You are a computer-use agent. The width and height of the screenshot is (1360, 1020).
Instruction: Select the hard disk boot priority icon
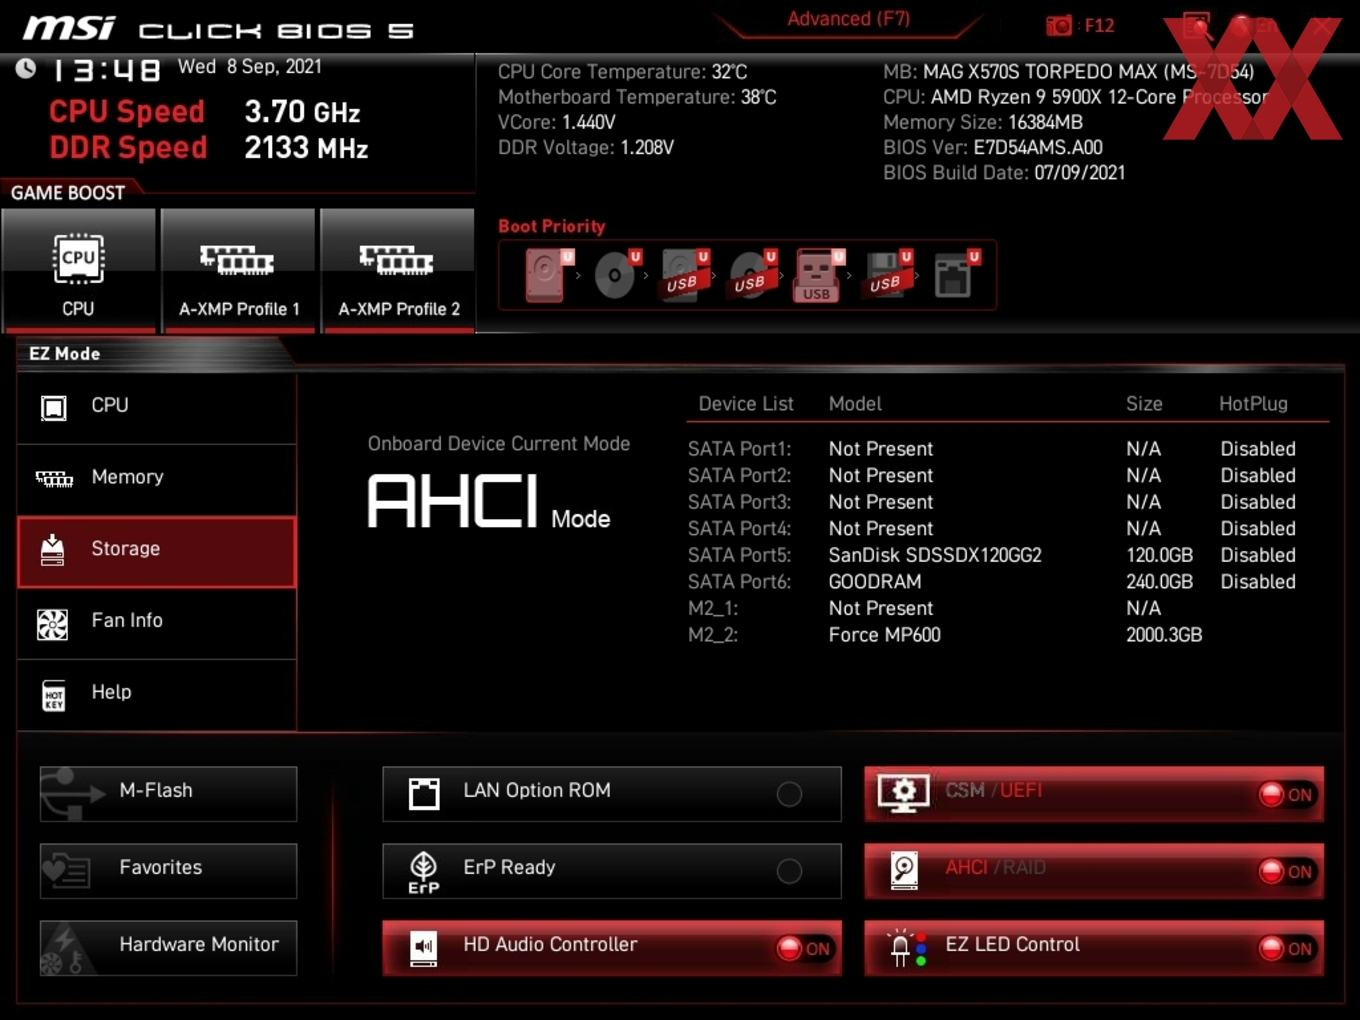[x=547, y=275]
